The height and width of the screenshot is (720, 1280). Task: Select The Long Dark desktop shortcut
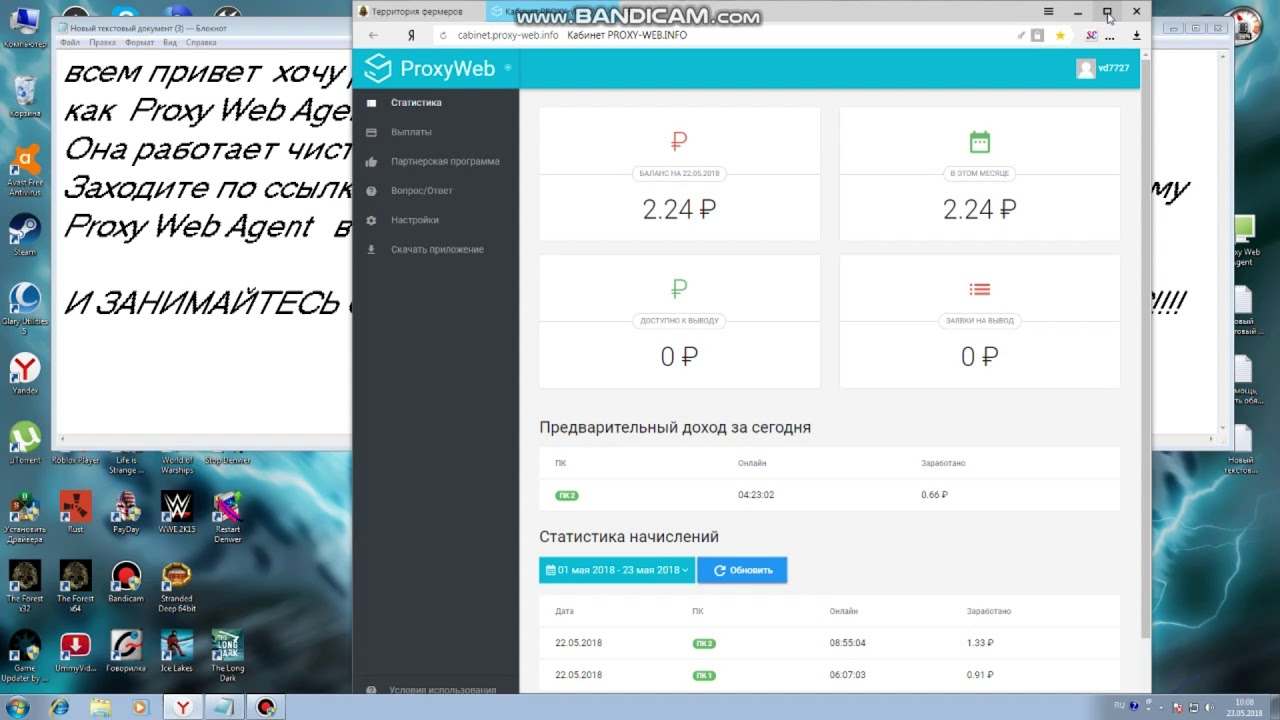(x=227, y=656)
